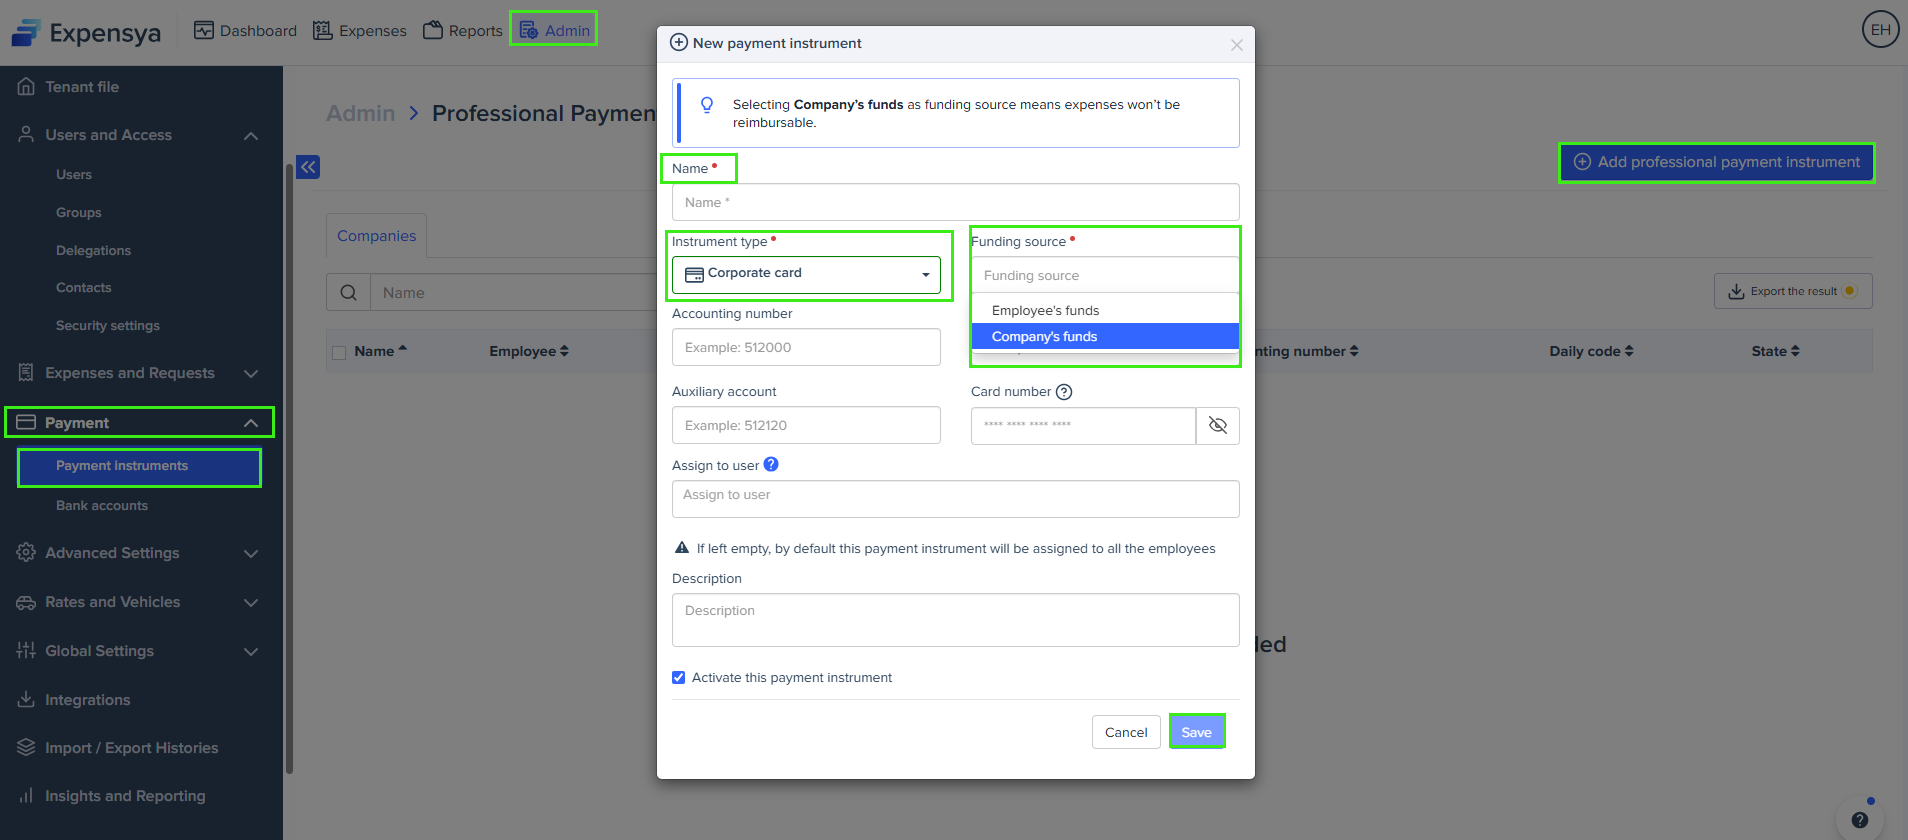Click the card number help question icon
This screenshot has width=1908, height=840.
coord(1064,392)
